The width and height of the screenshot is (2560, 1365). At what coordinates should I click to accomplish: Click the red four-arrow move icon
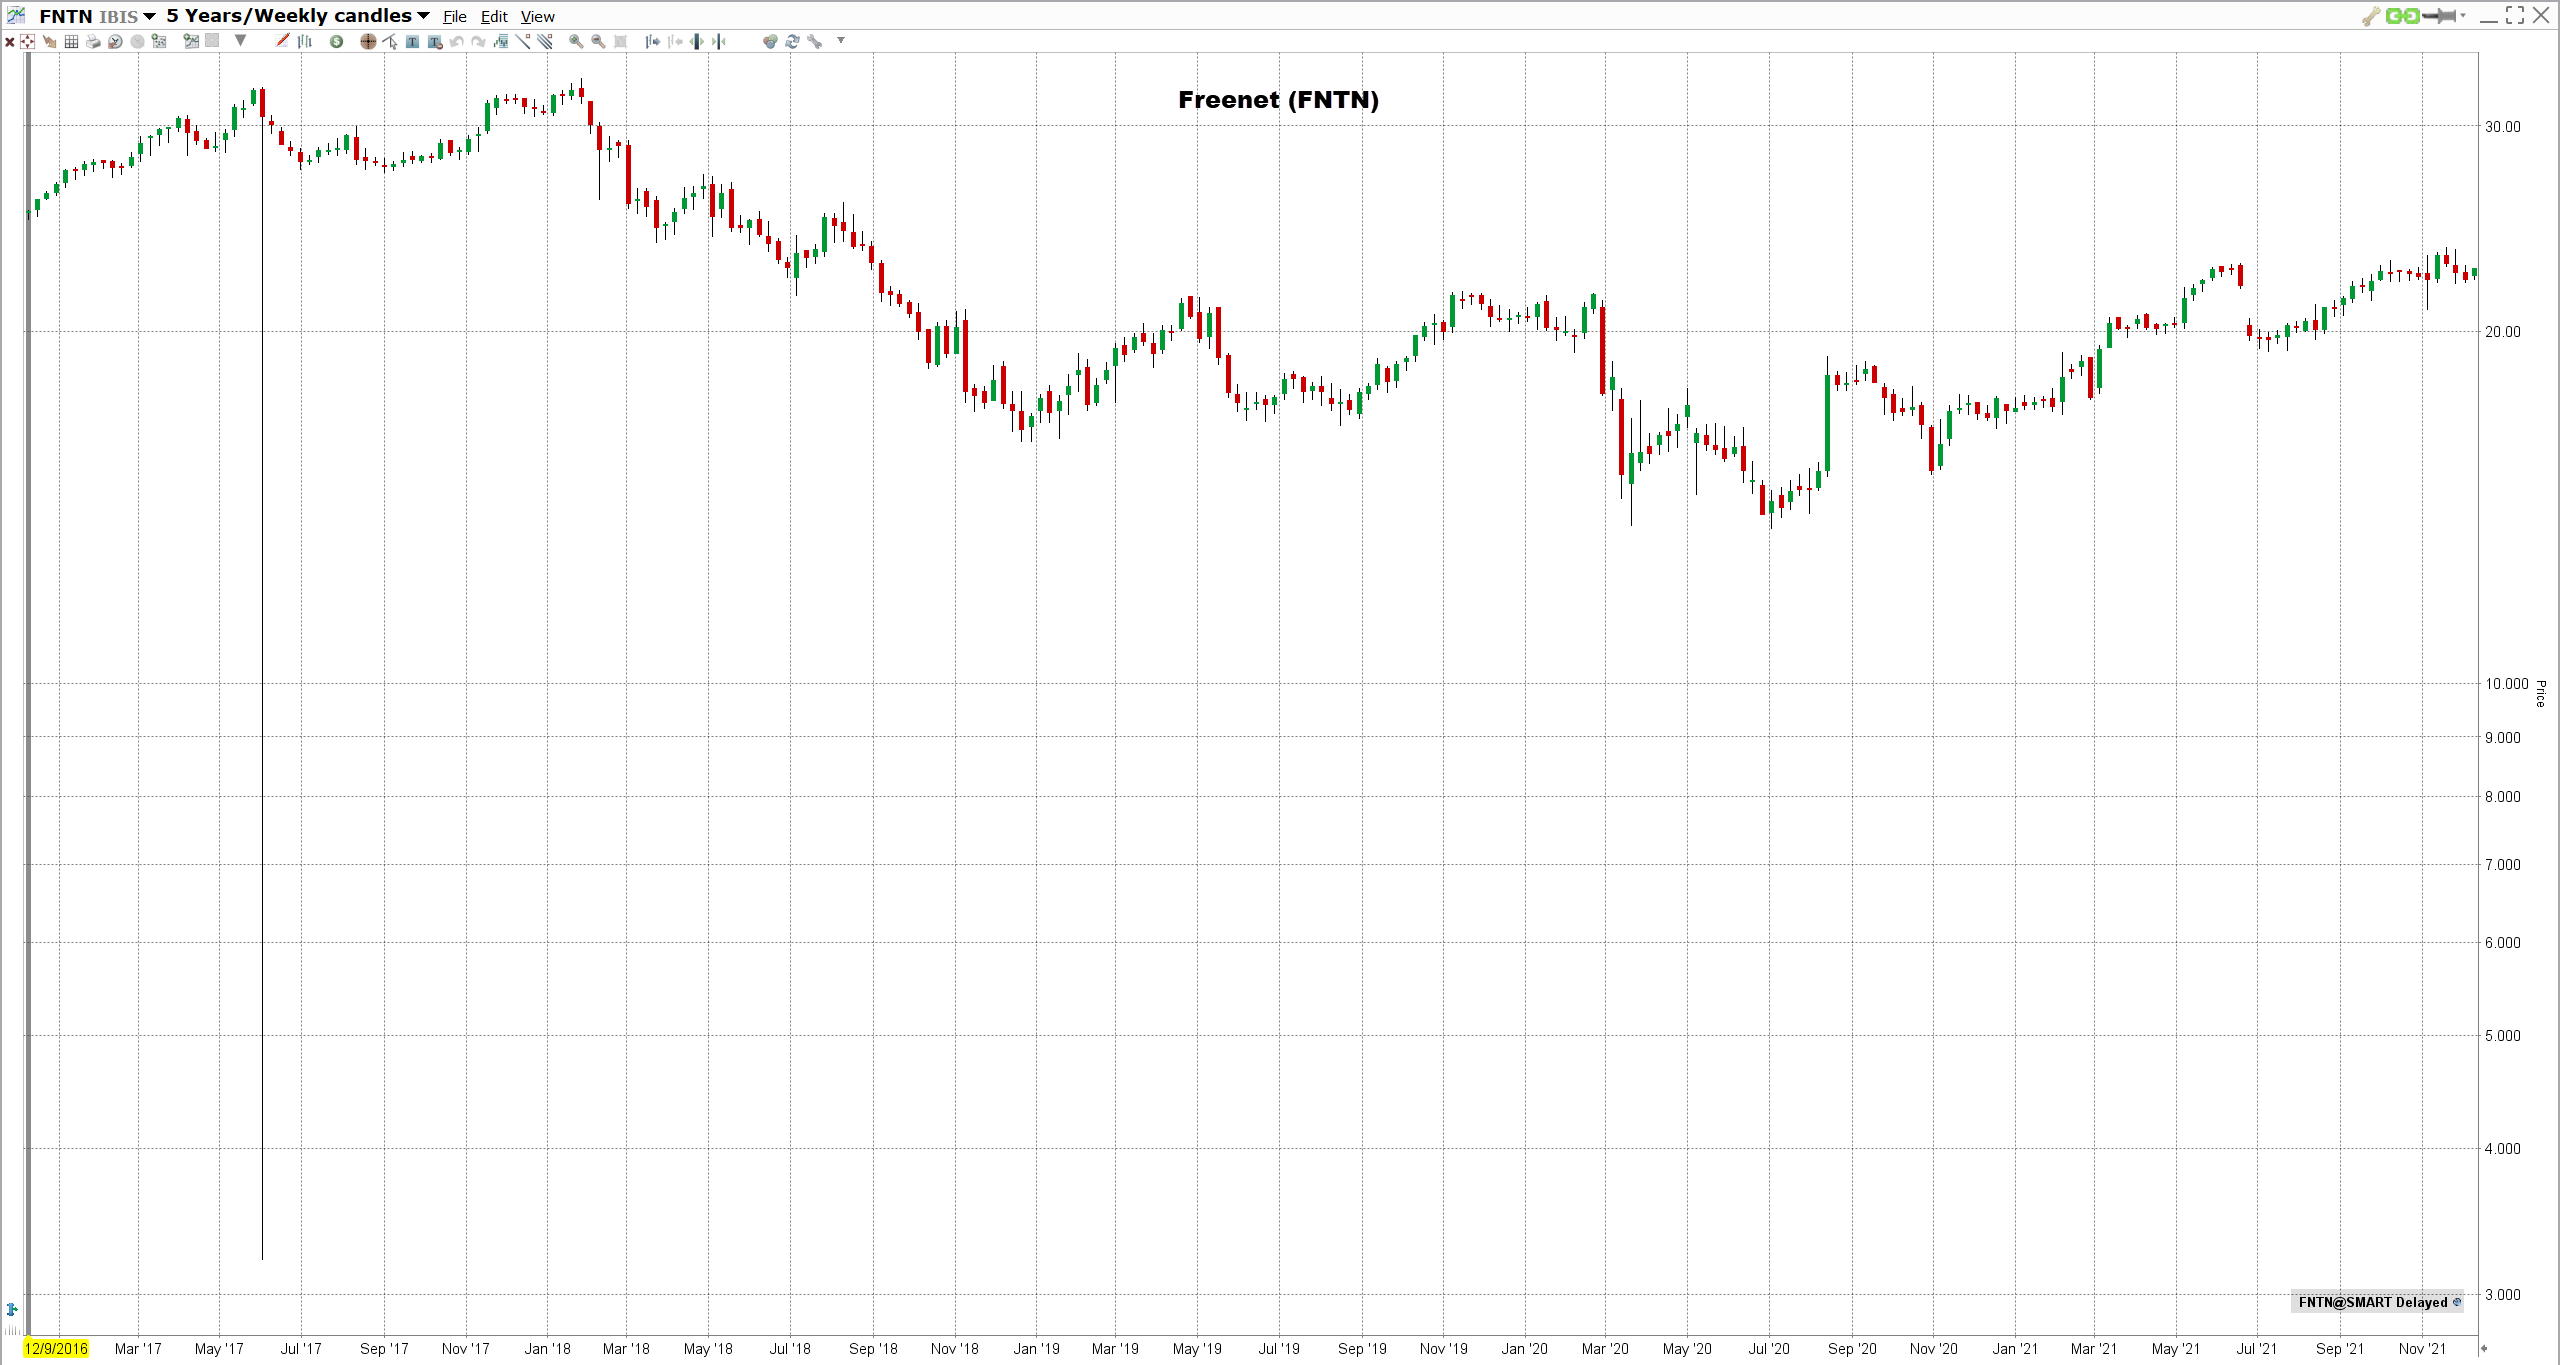point(27,41)
